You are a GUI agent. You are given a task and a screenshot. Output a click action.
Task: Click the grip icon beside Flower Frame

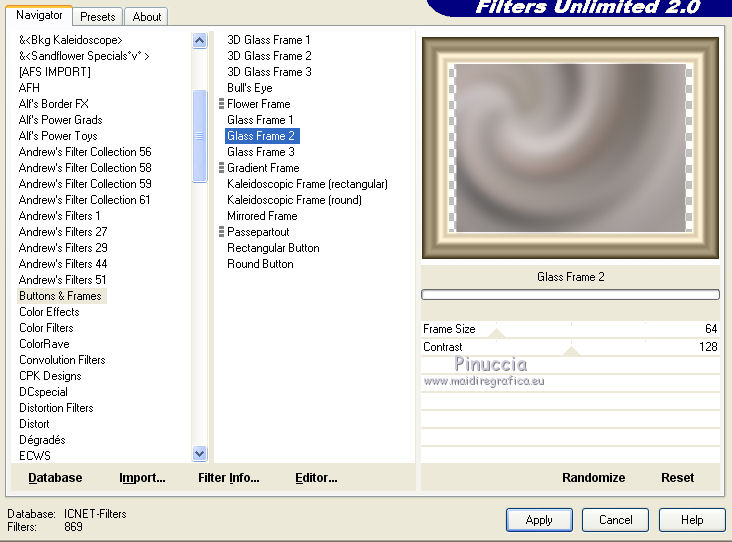[221, 104]
